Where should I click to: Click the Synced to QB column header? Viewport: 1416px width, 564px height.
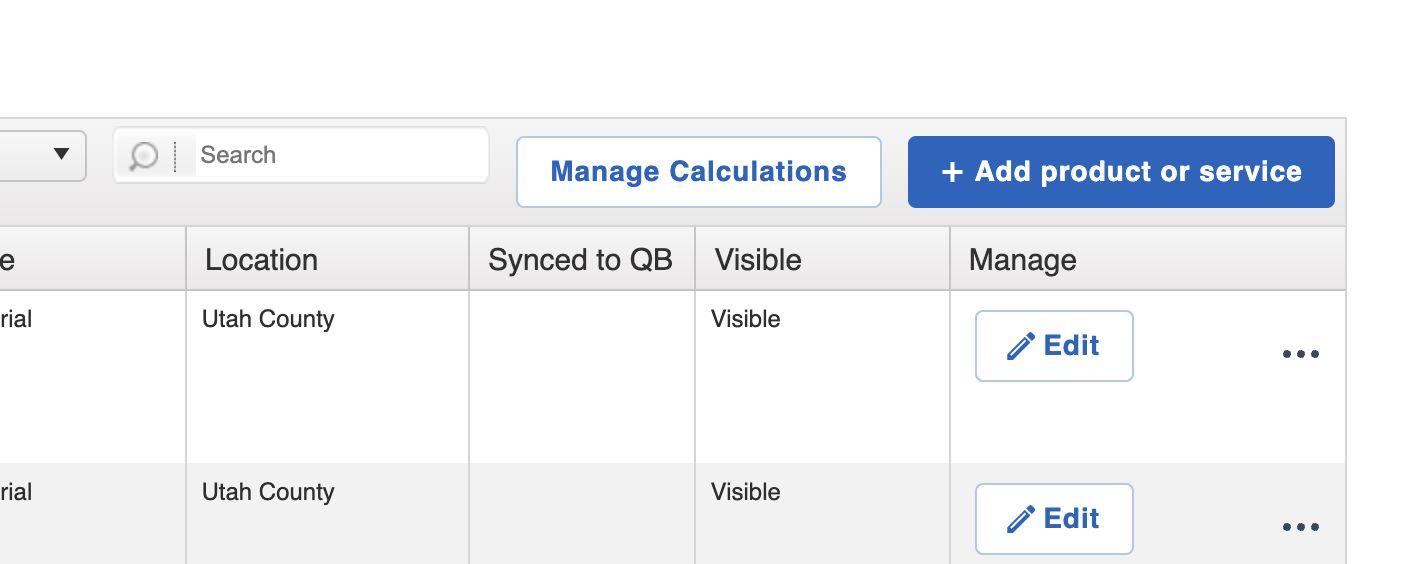tap(580, 260)
